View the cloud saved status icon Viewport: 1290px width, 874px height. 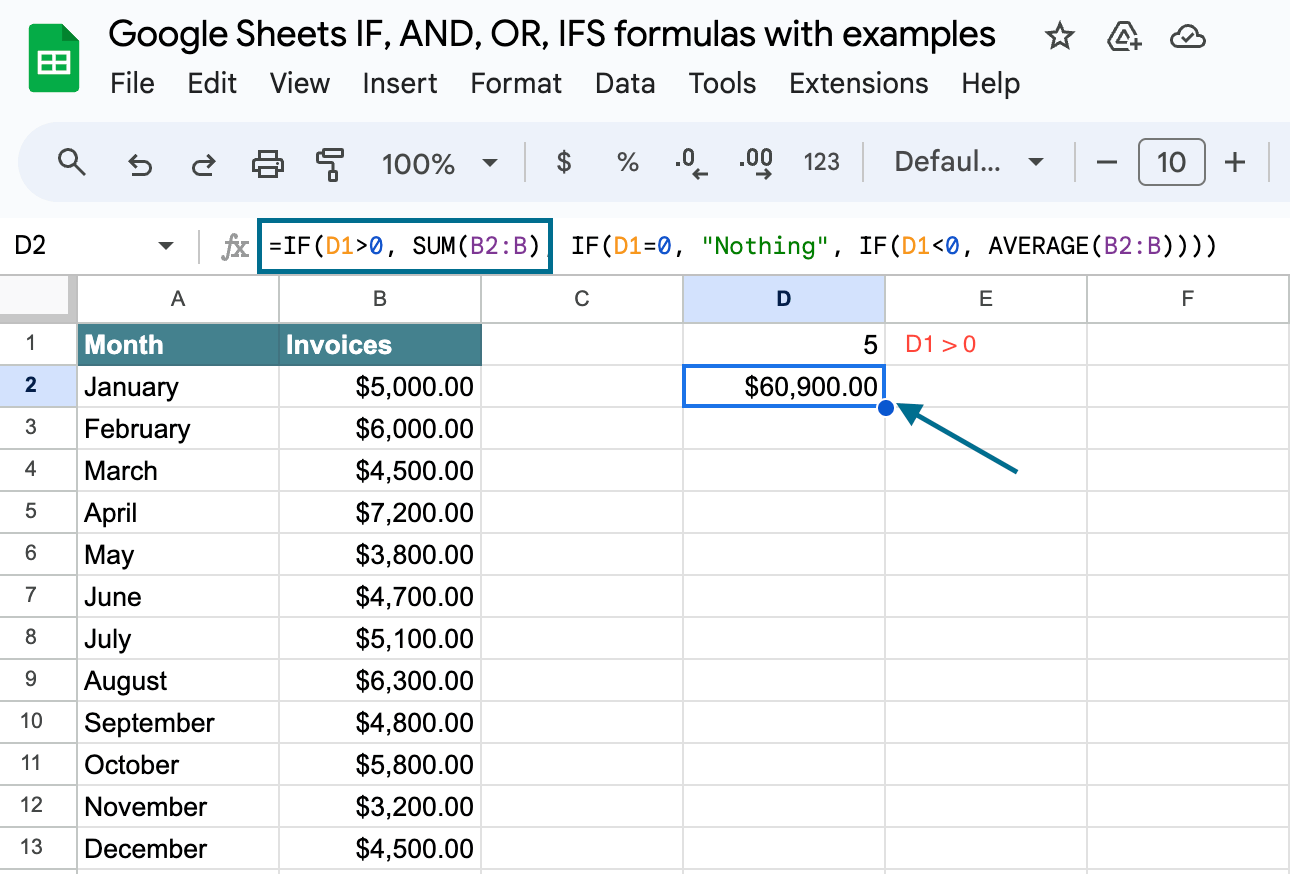pos(1187,38)
